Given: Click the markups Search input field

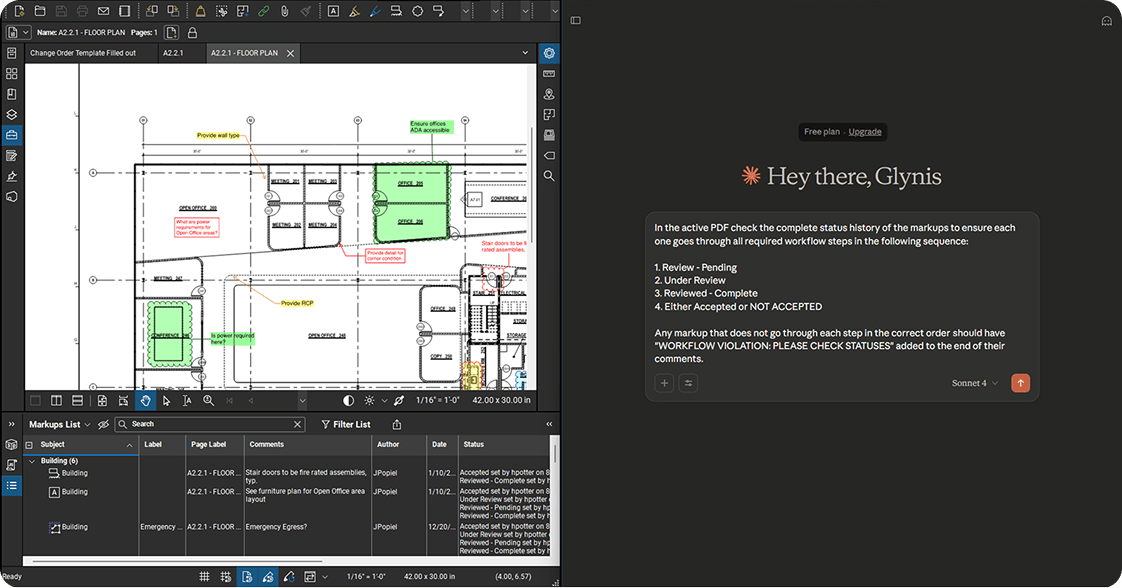Looking at the screenshot, I should pyautogui.click(x=210, y=424).
